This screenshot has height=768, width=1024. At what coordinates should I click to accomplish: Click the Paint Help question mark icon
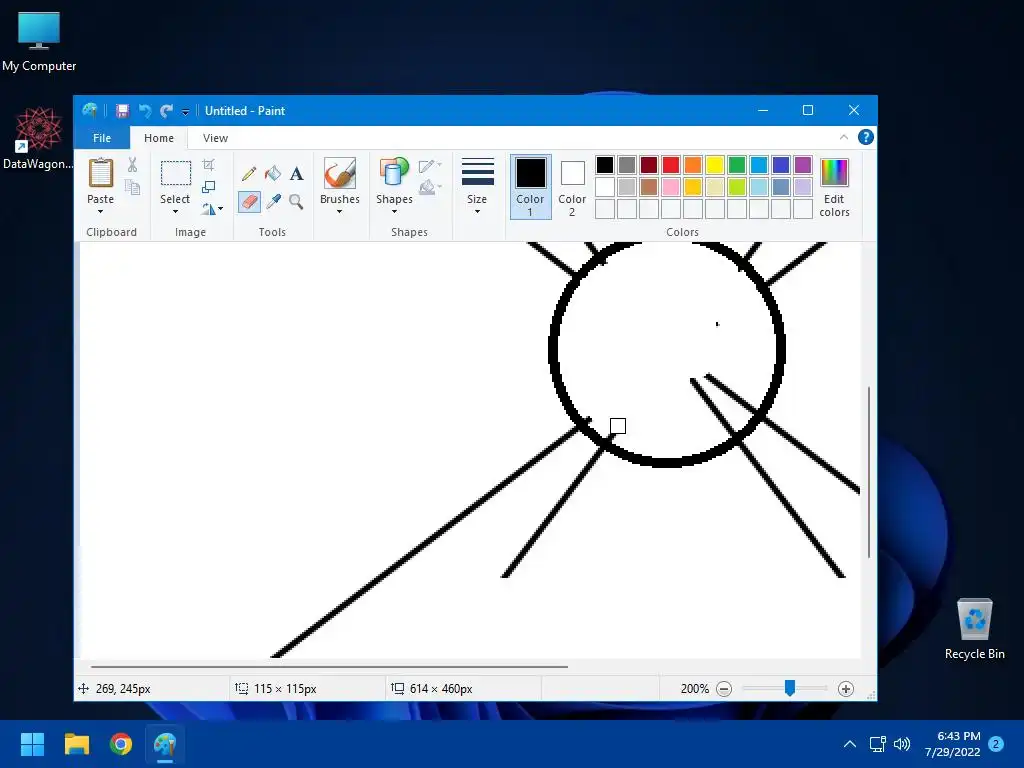865,137
